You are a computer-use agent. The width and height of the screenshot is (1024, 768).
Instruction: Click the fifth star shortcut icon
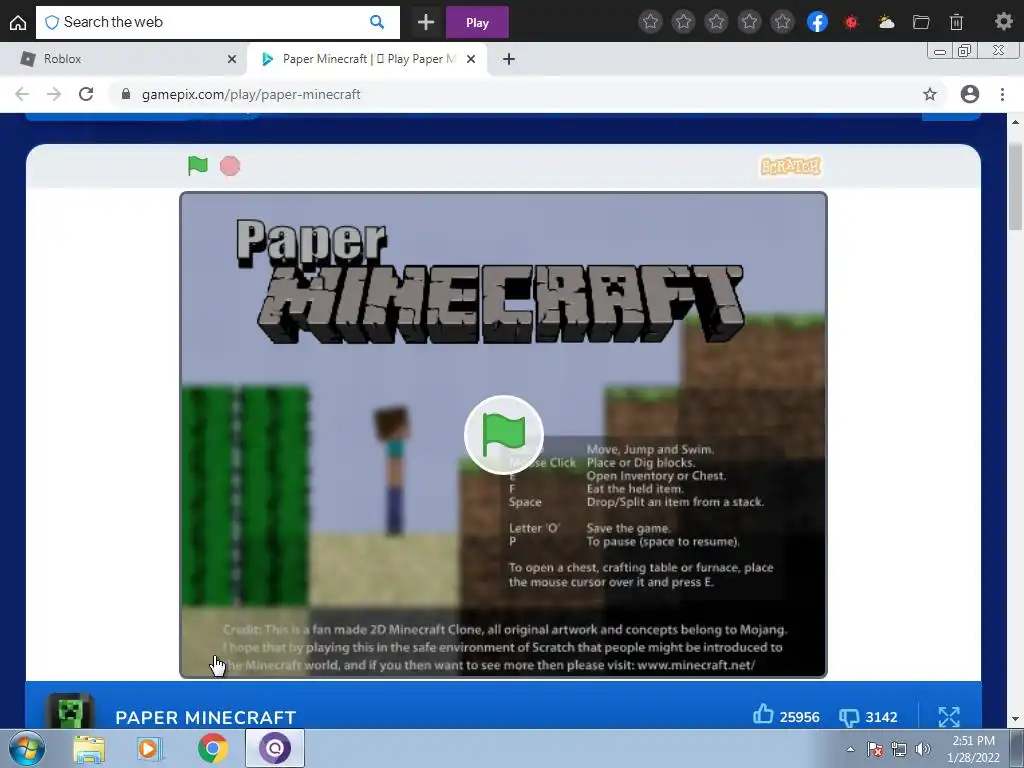point(782,22)
